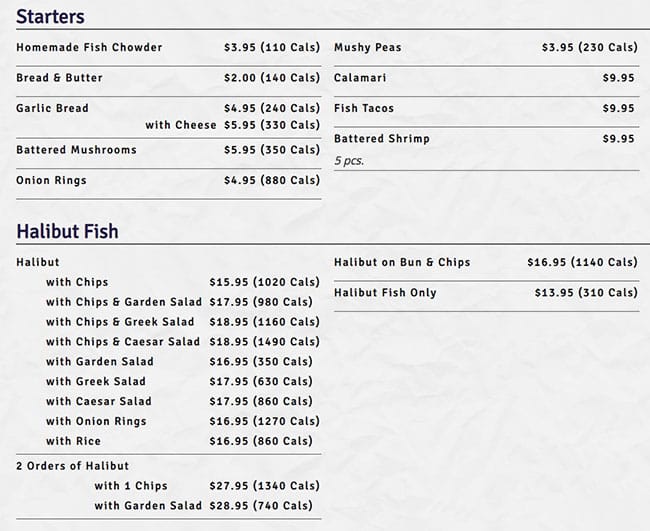Screen dimensions: 650x531
Task: Click the Halibut on Bun & Chips item
Action: [x=402, y=263]
